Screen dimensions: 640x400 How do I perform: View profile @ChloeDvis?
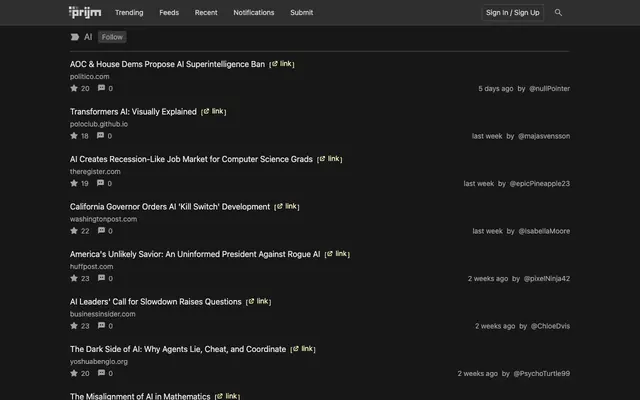click(550, 326)
